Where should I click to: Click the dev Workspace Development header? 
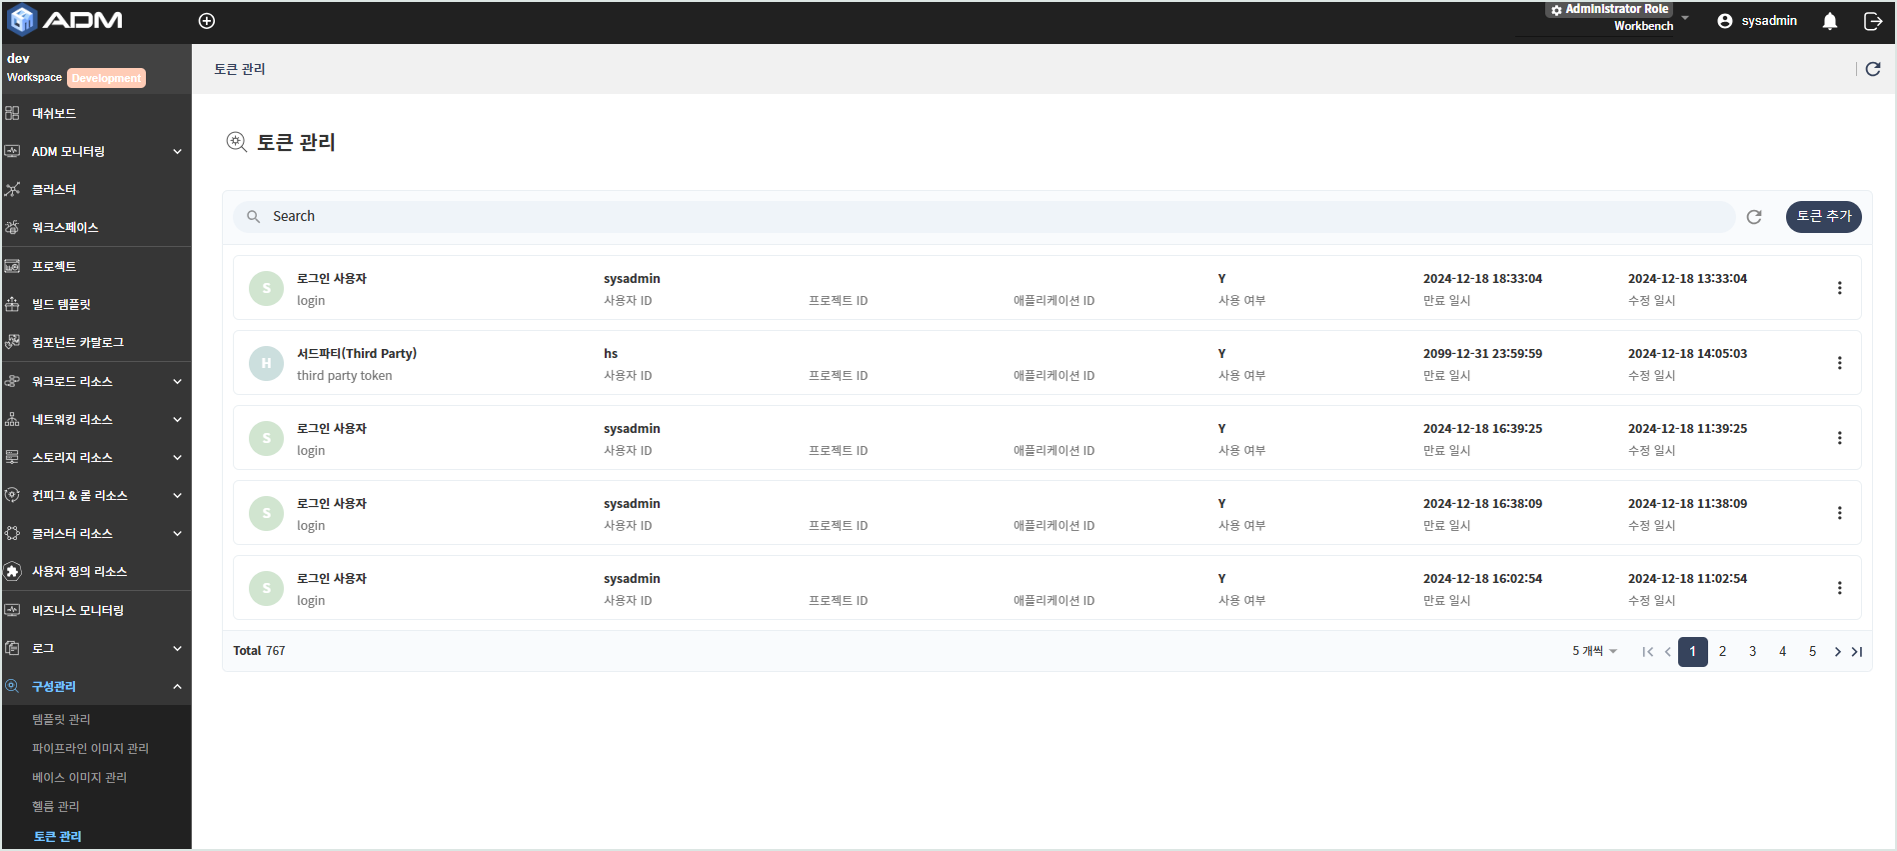point(96,68)
